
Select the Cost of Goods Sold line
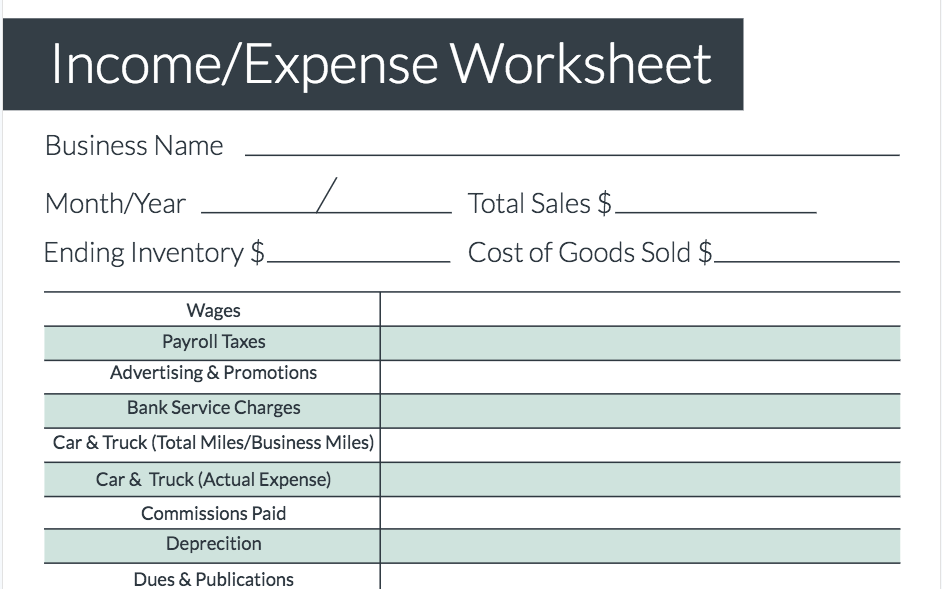(x=806, y=252)
